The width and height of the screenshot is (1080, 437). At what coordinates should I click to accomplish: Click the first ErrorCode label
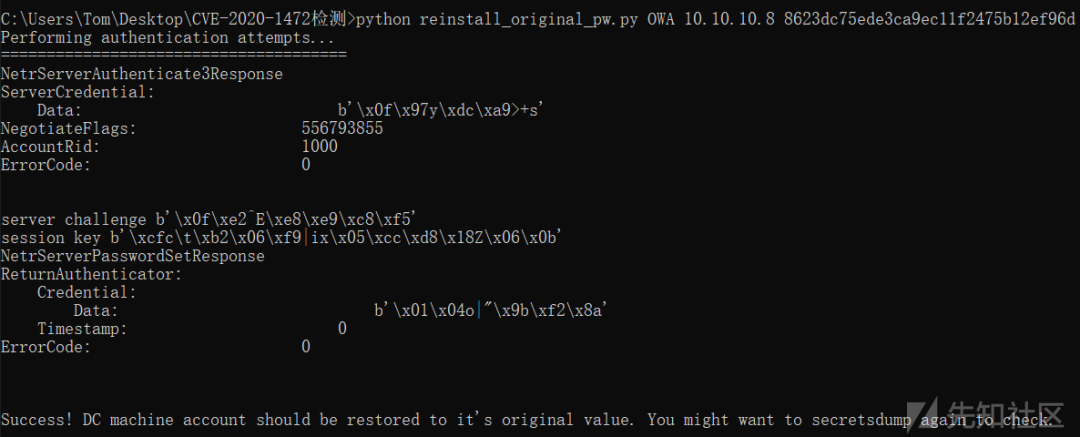click(x=45, y=165)
